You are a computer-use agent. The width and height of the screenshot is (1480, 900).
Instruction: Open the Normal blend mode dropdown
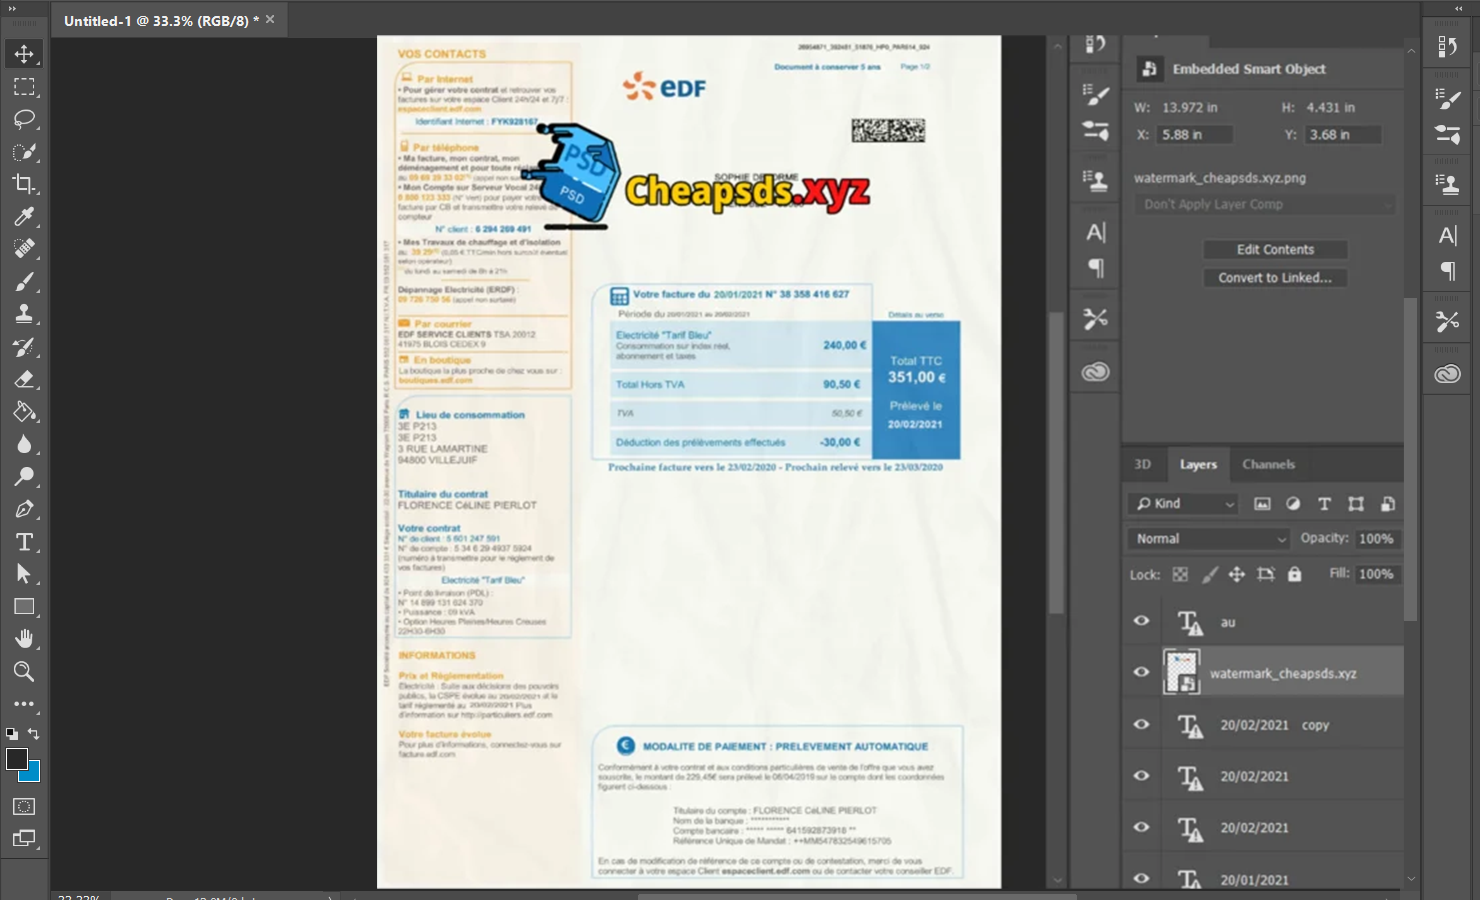pyautogui.click(x=1209, y=539)
